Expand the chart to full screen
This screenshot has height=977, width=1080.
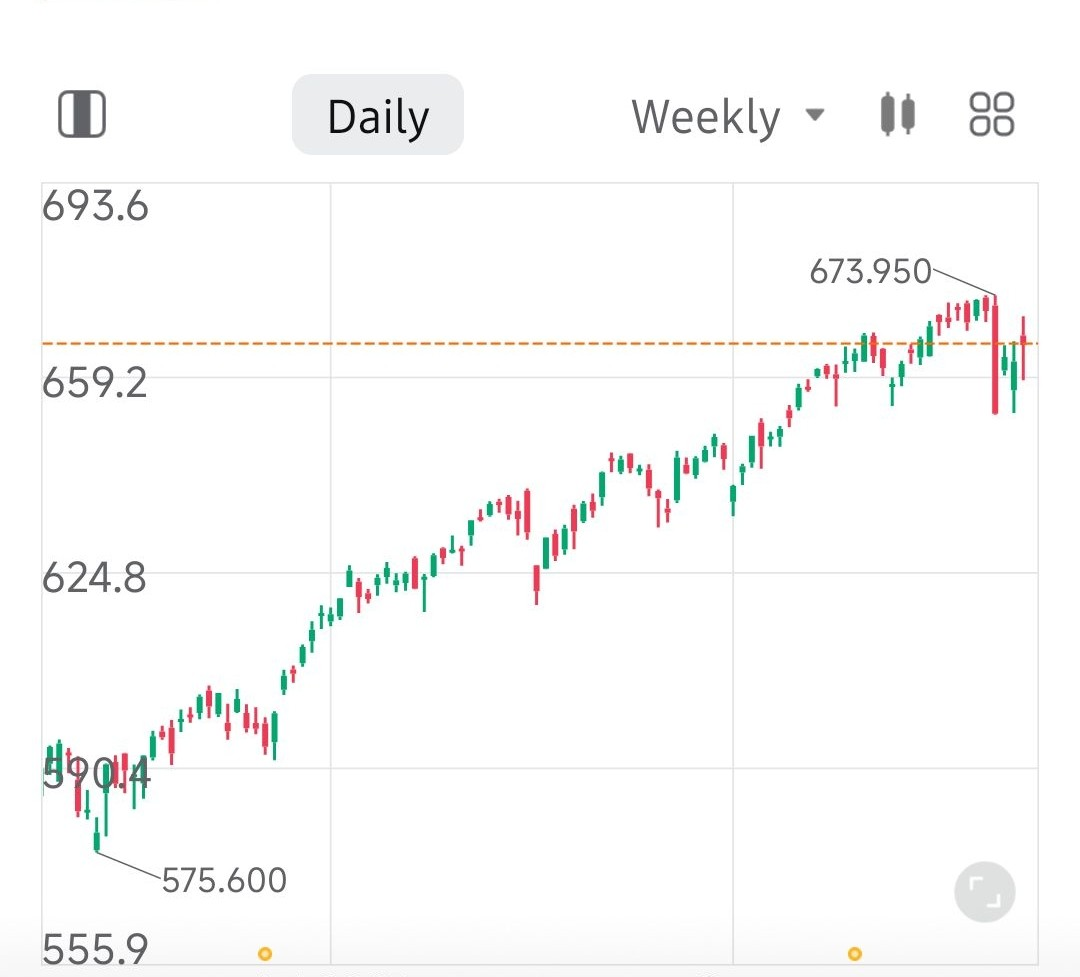[x=984, y=891]
